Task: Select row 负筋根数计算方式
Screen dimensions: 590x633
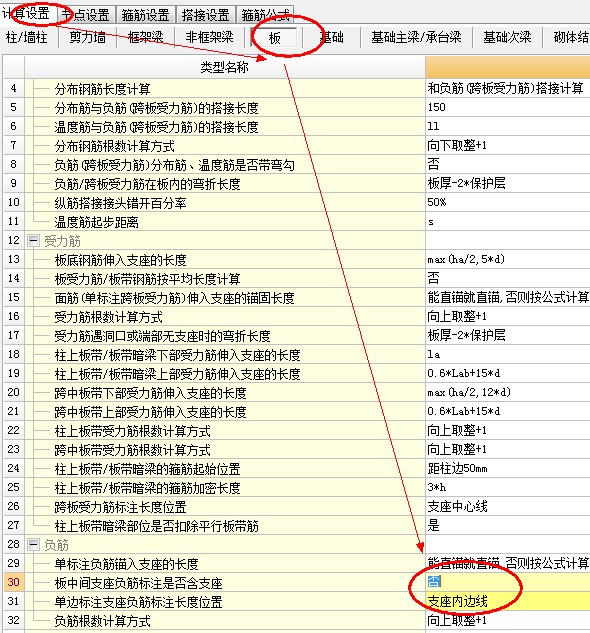Action: 225,620
